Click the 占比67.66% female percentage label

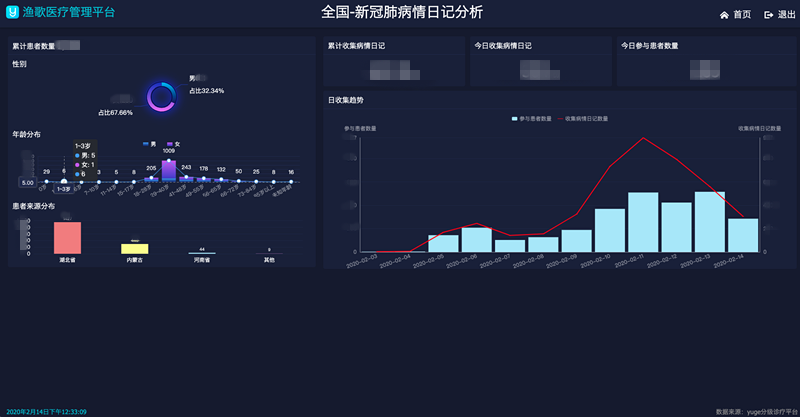pos(115,112)
